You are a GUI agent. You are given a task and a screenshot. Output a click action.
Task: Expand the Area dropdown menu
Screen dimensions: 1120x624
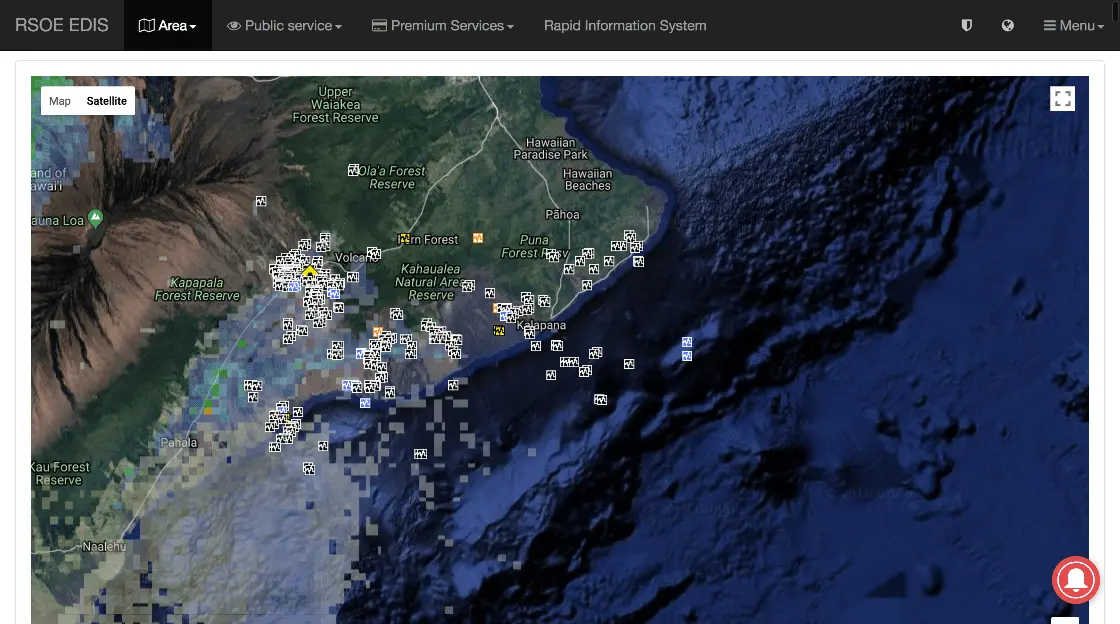[168, 26]
